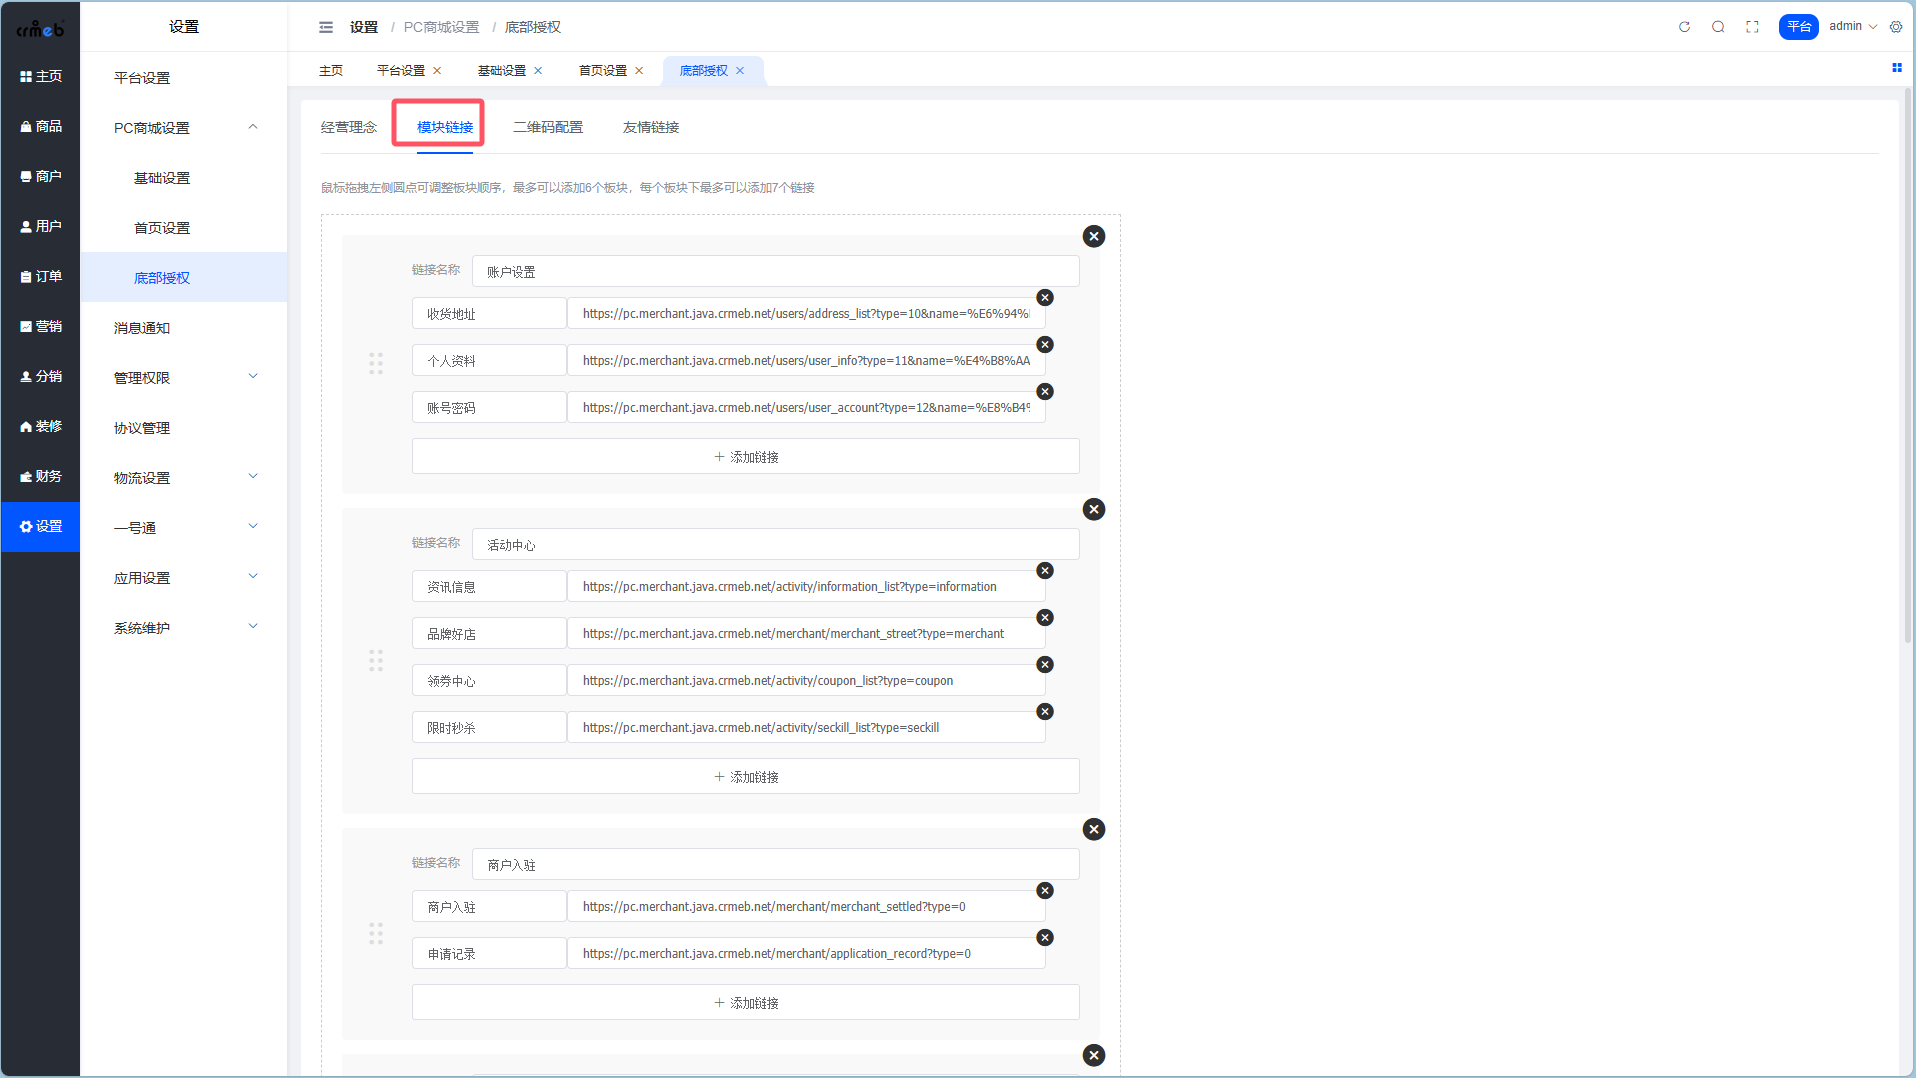Switch to the 友情链接 tab

(651, 127)
